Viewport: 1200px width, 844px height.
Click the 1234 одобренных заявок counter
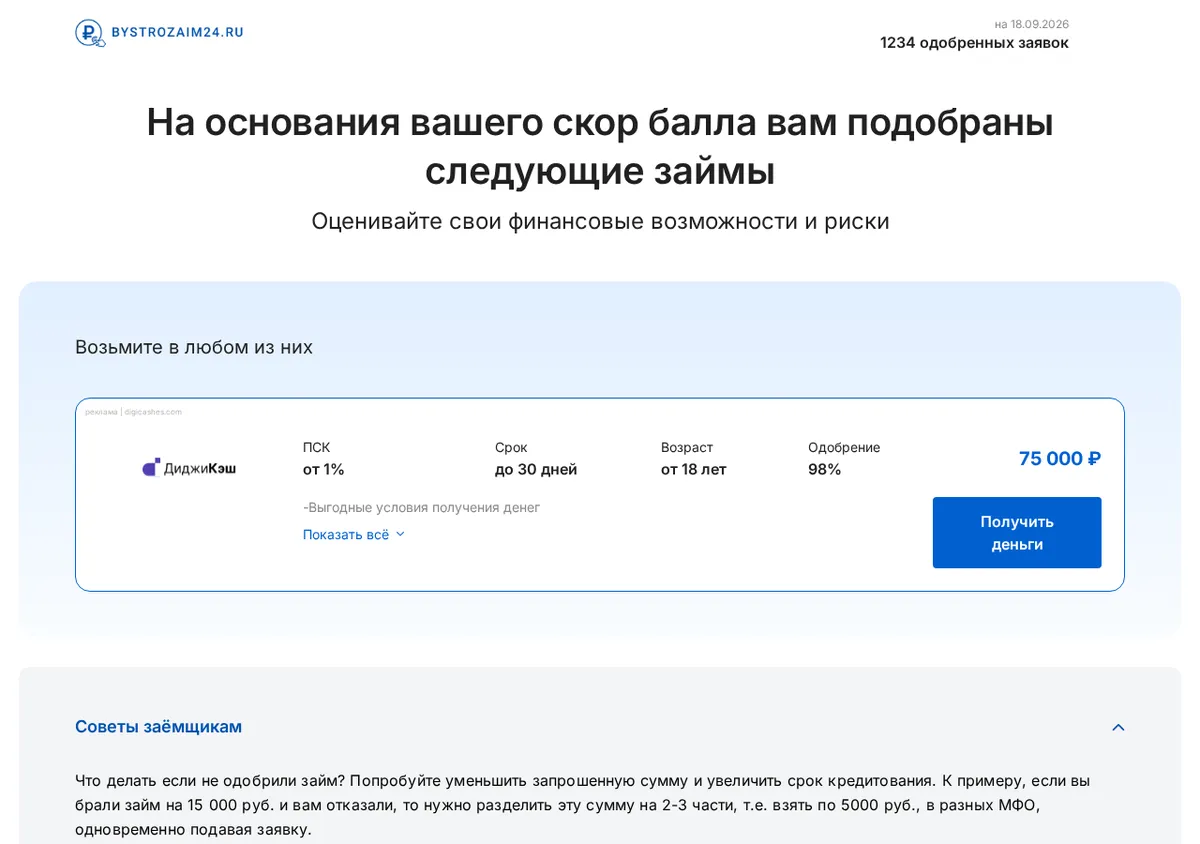(974, 43)
